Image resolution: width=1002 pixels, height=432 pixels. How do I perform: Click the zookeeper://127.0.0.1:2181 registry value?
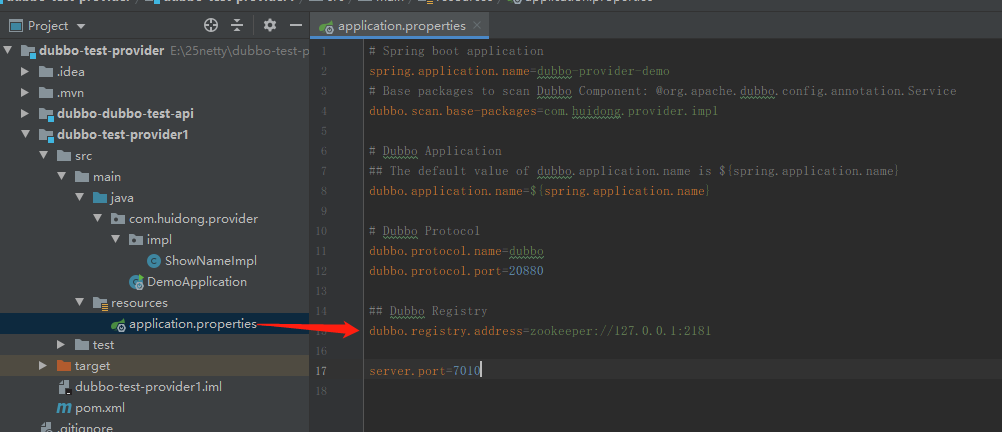click(x=620, y=331)
